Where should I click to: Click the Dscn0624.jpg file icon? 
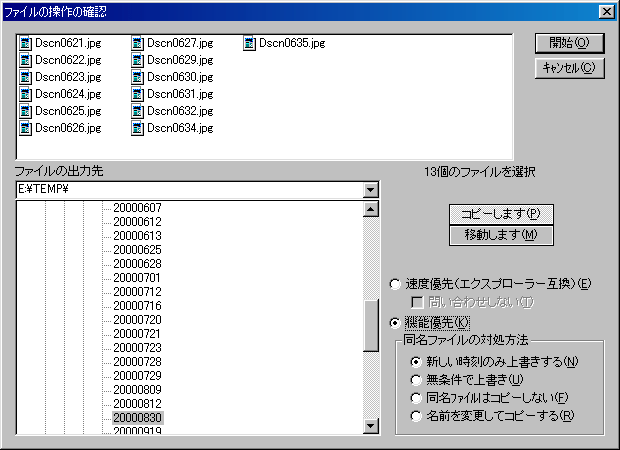pos(25,94)
